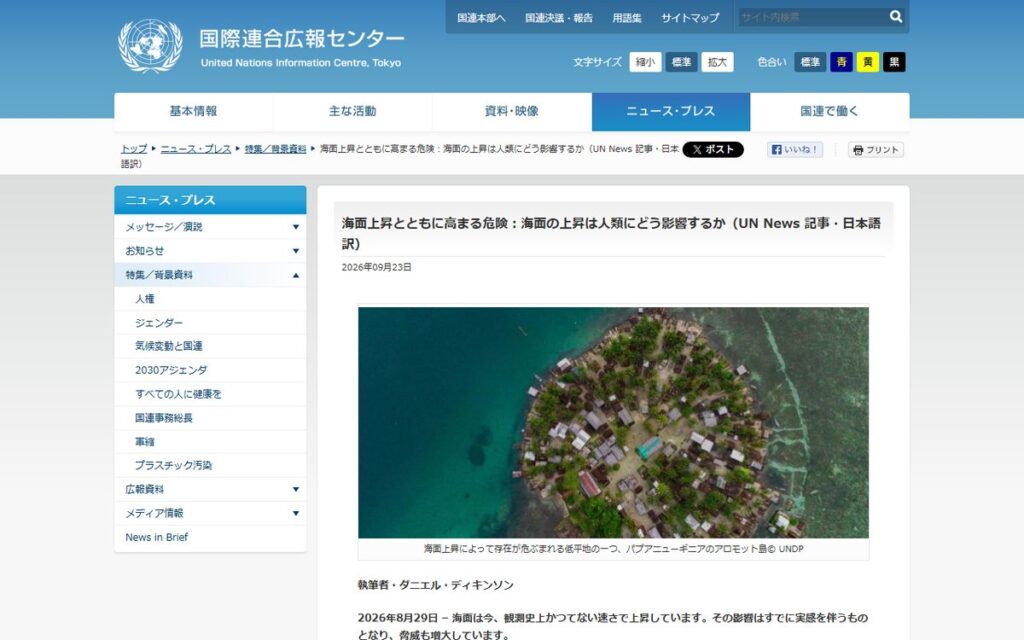Click author line 執筆者・ダニエル・ディキンソン

pos(436,585)
